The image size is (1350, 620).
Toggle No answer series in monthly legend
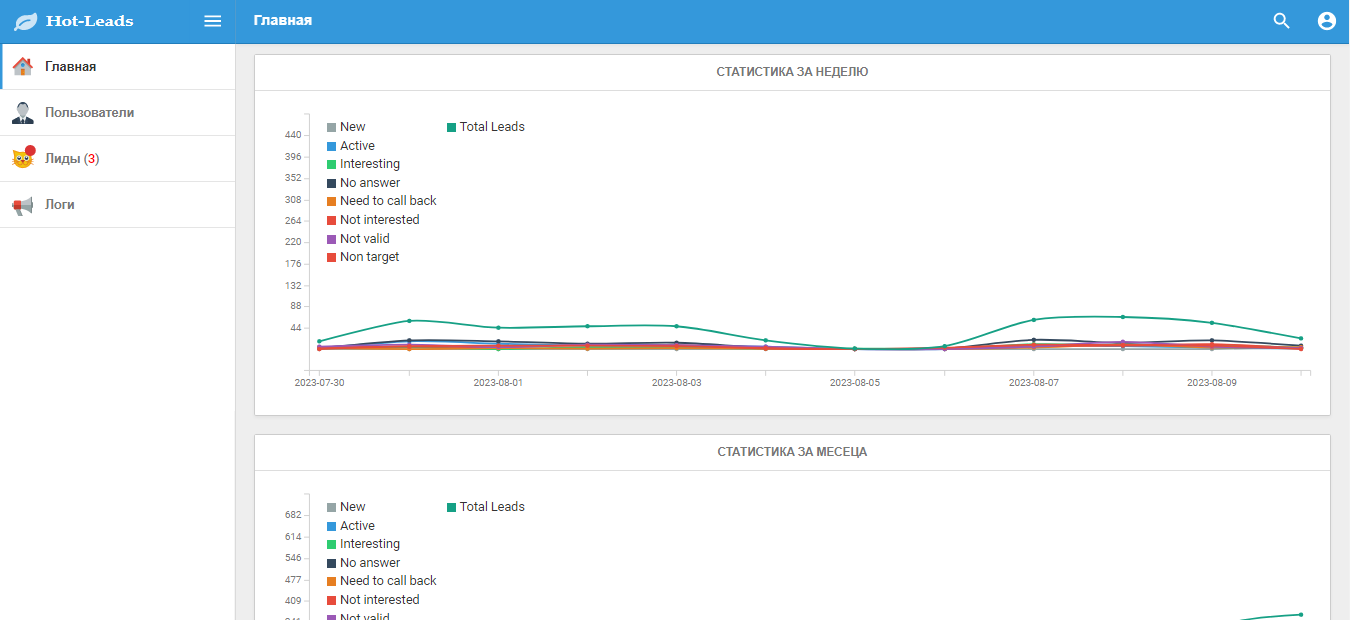pyautogui.click(x=363, y=563)
